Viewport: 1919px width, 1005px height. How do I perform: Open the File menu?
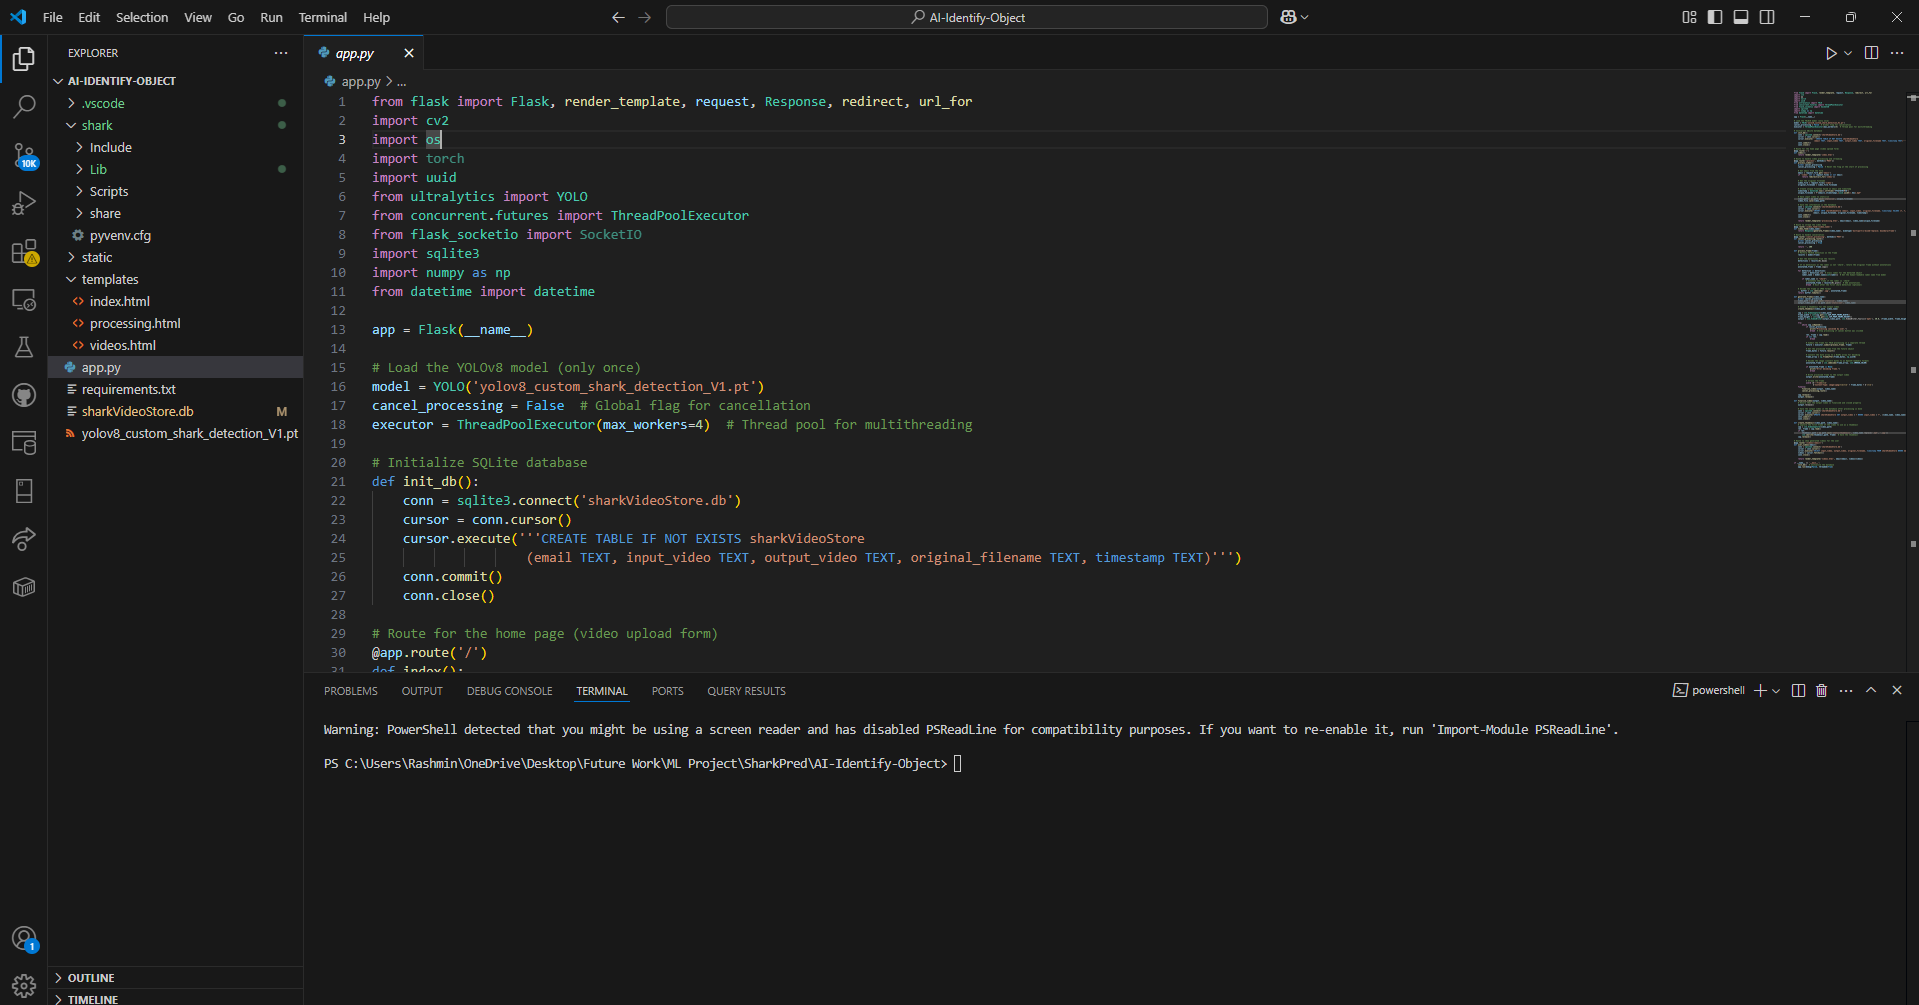(53, 17)
